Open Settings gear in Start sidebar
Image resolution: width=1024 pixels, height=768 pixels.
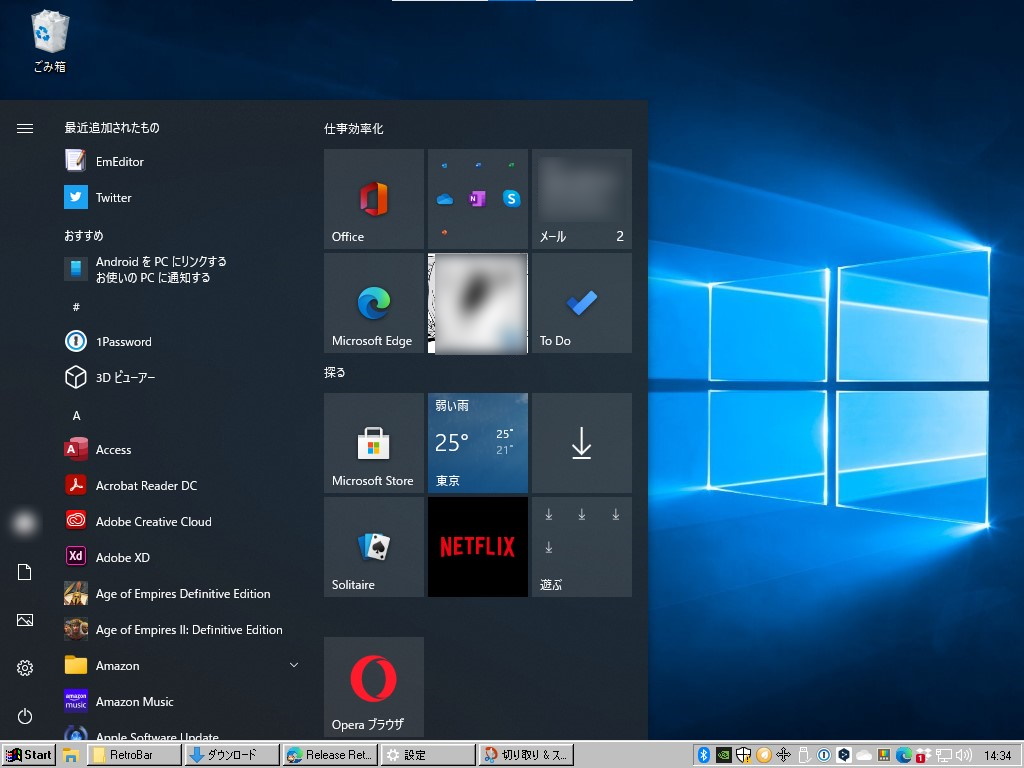(x=25, y=667)
